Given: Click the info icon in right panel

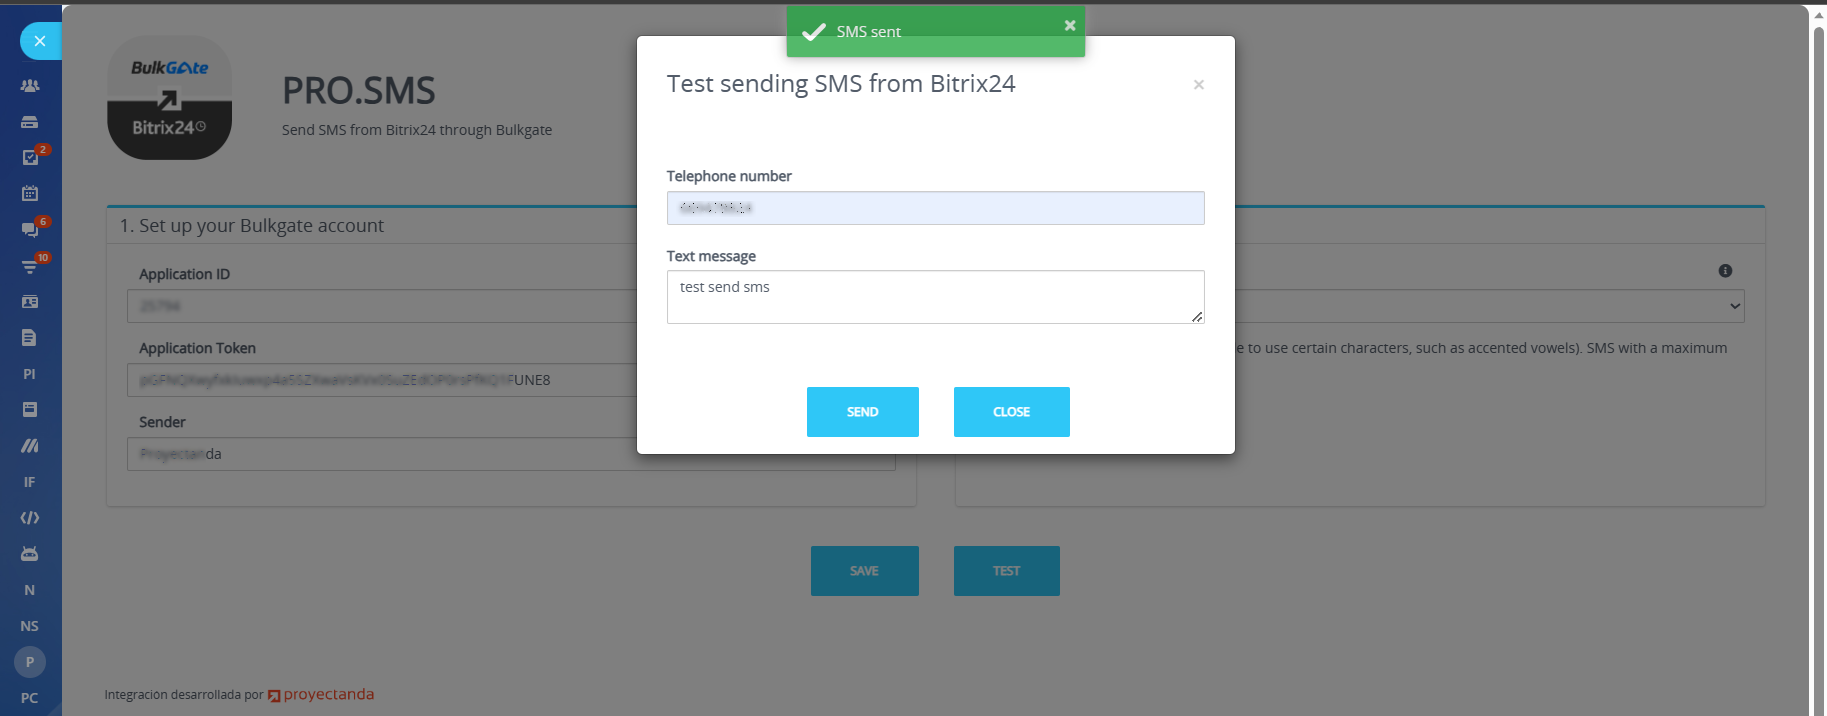Looking at the screenshot, I should pyautogui.click(x=1725, y=271).
